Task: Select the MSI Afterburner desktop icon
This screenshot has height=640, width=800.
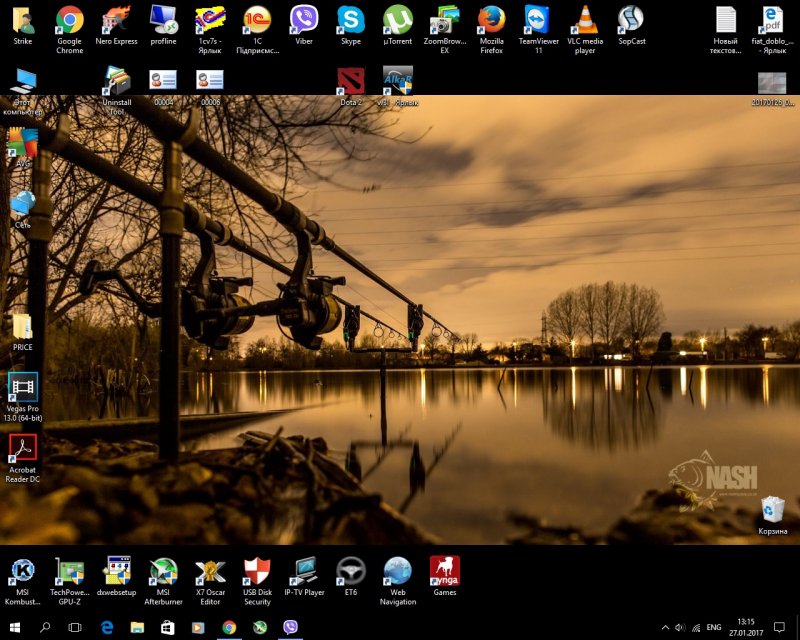Action: [x=163, y=572]
